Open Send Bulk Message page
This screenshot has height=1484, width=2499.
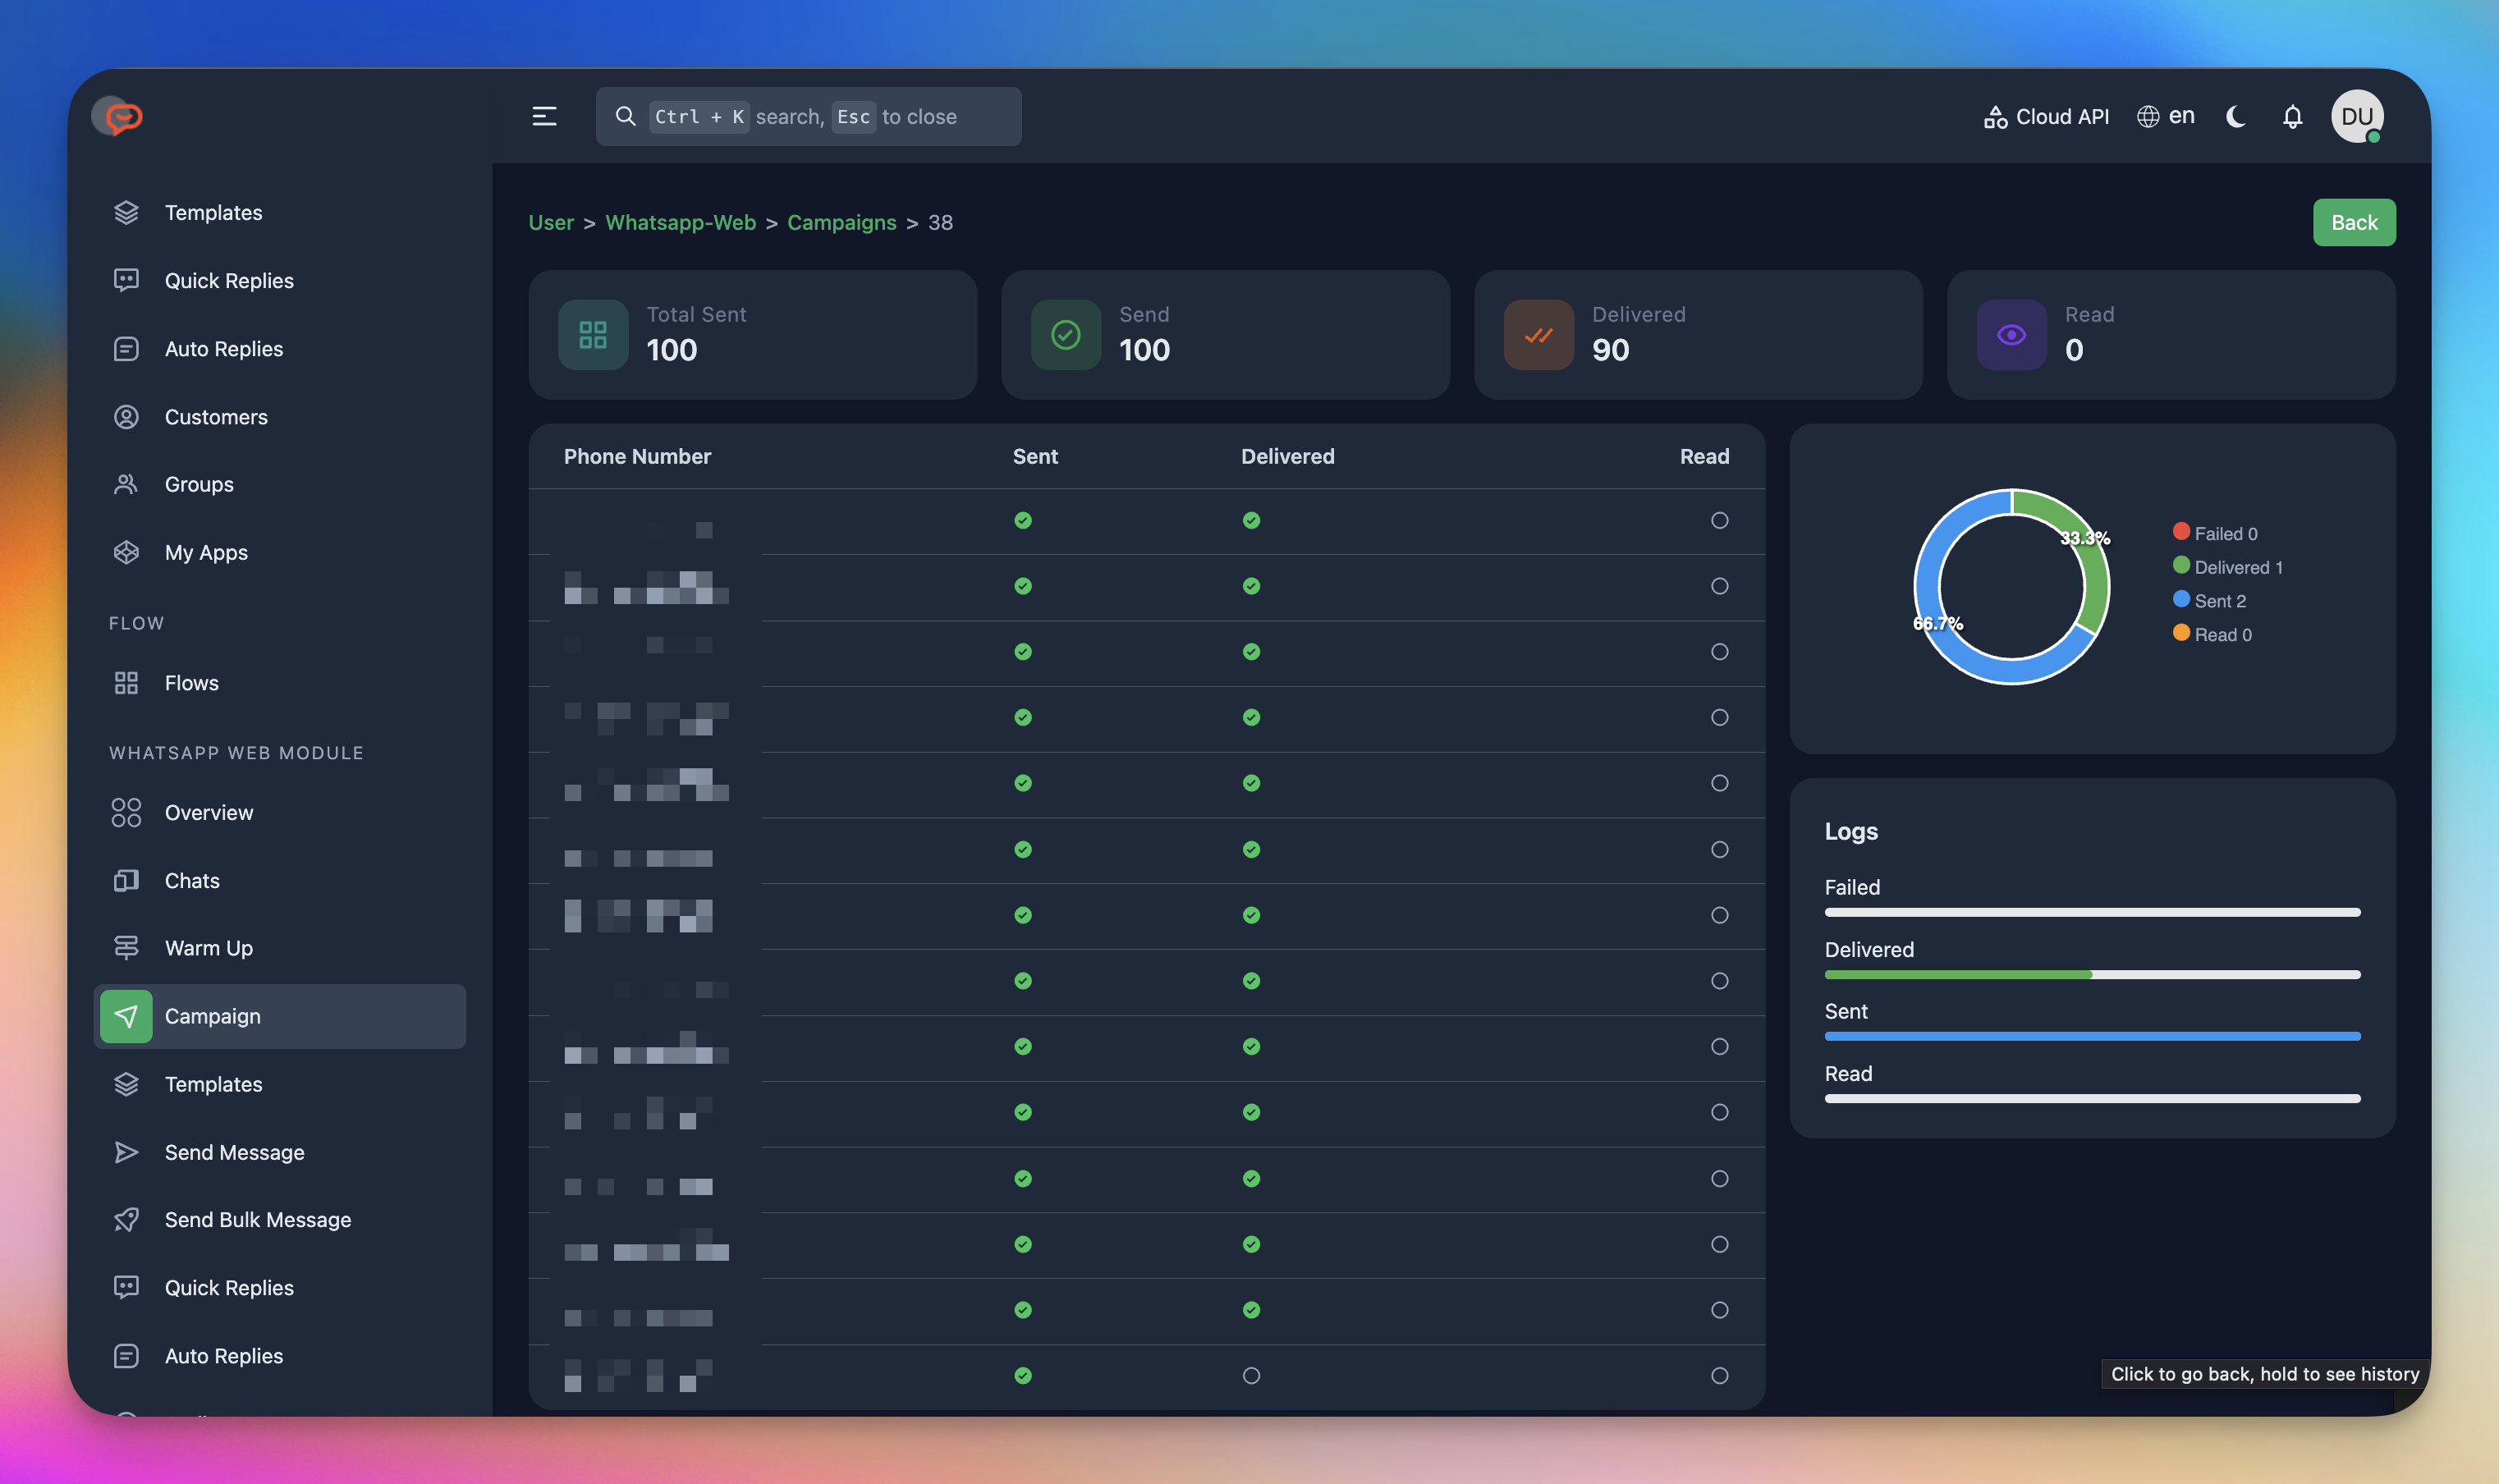[257, 1220]
